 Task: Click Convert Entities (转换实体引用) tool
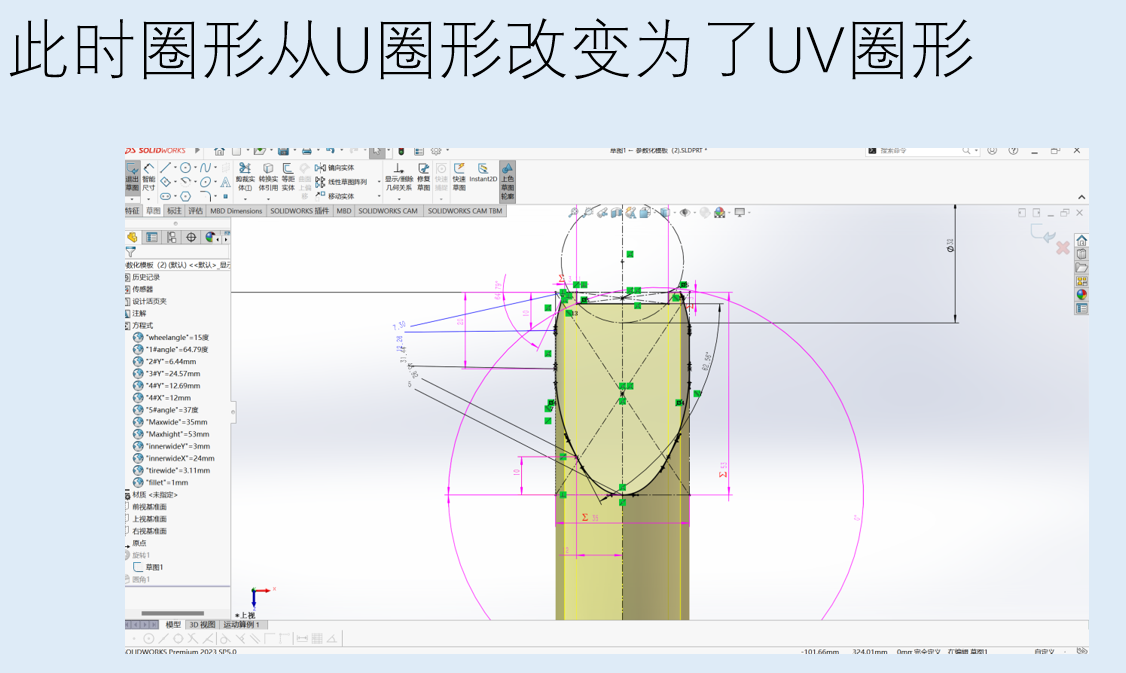pyautogui.click(x=268, y=177)
